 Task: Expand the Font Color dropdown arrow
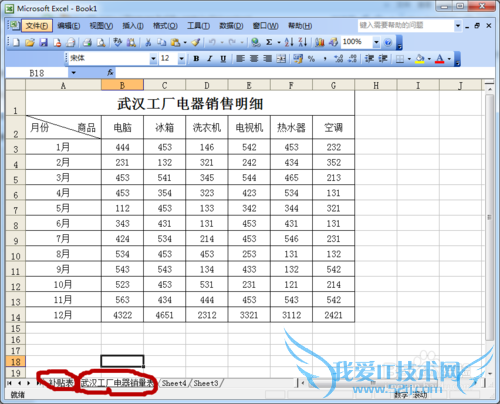(449, 59)
